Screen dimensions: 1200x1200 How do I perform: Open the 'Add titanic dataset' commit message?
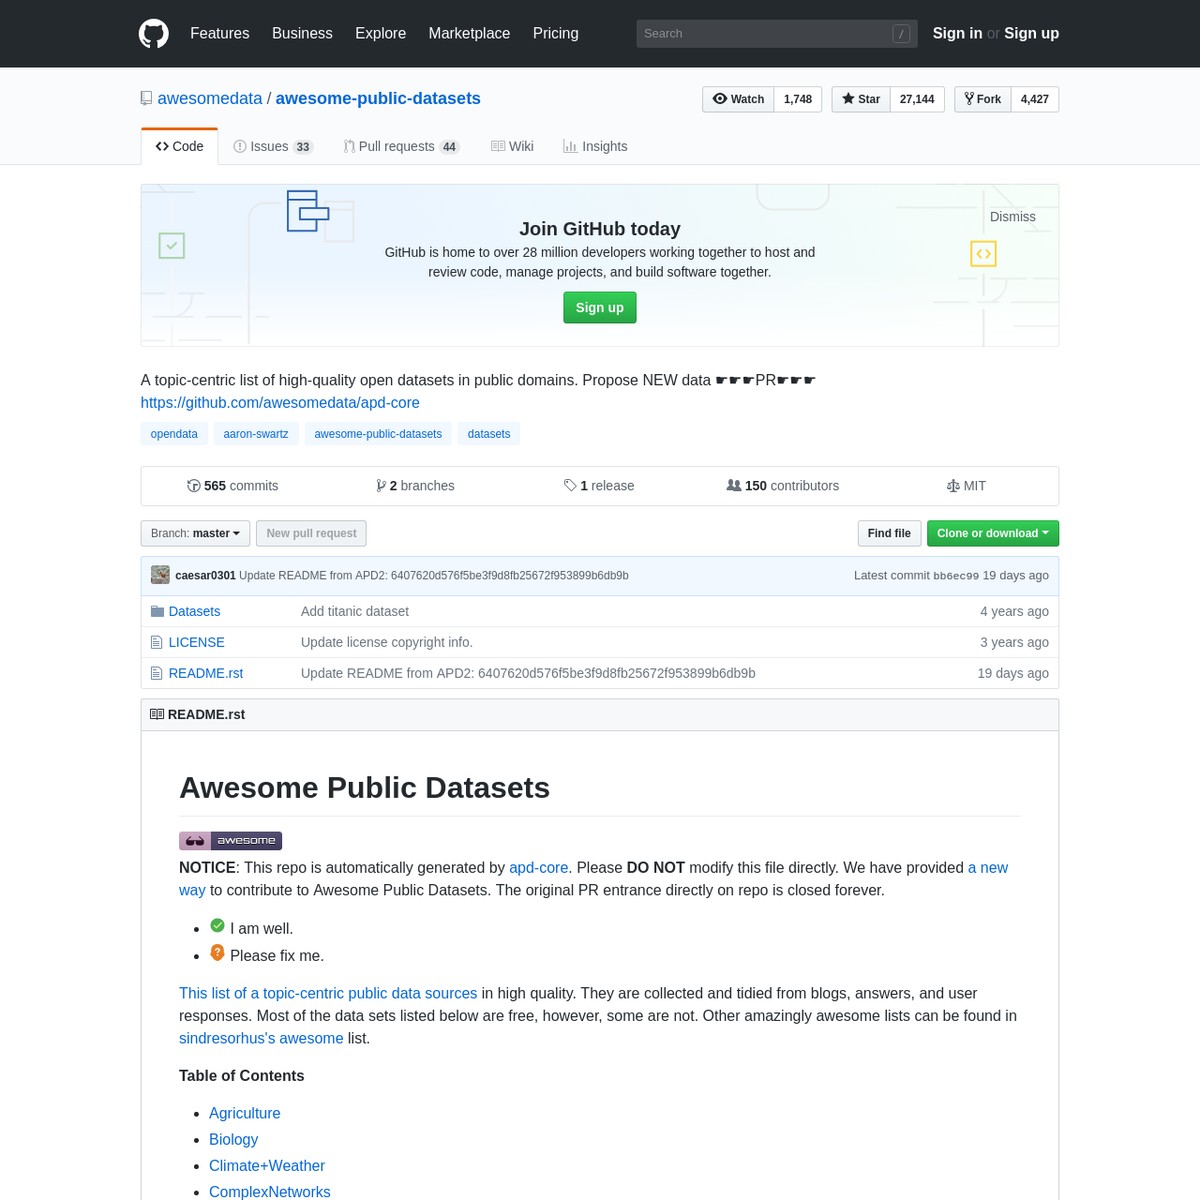coord(355,611)
